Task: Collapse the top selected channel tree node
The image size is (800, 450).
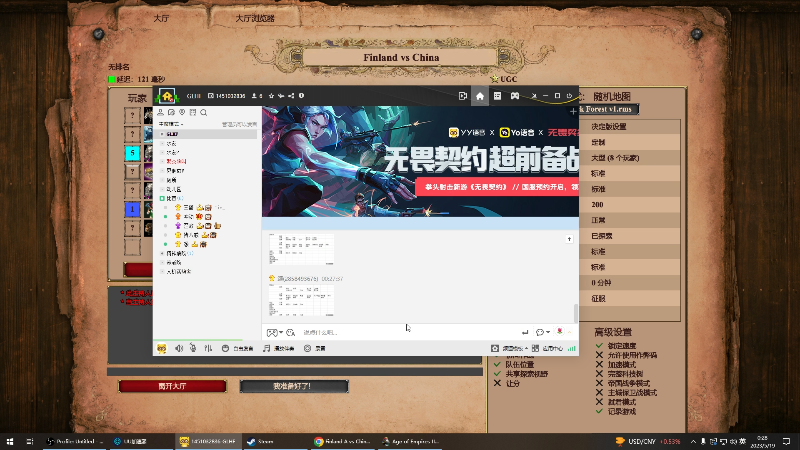Action: click(x=162, y=134)
